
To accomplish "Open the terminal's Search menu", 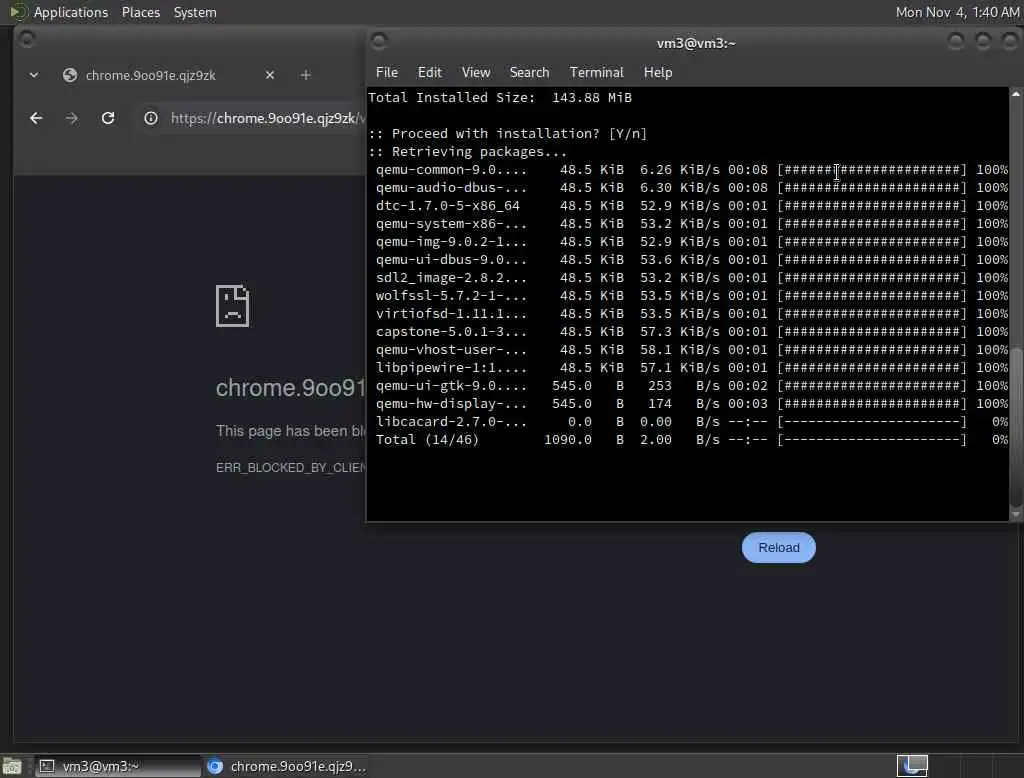I will tap(529, 73).
